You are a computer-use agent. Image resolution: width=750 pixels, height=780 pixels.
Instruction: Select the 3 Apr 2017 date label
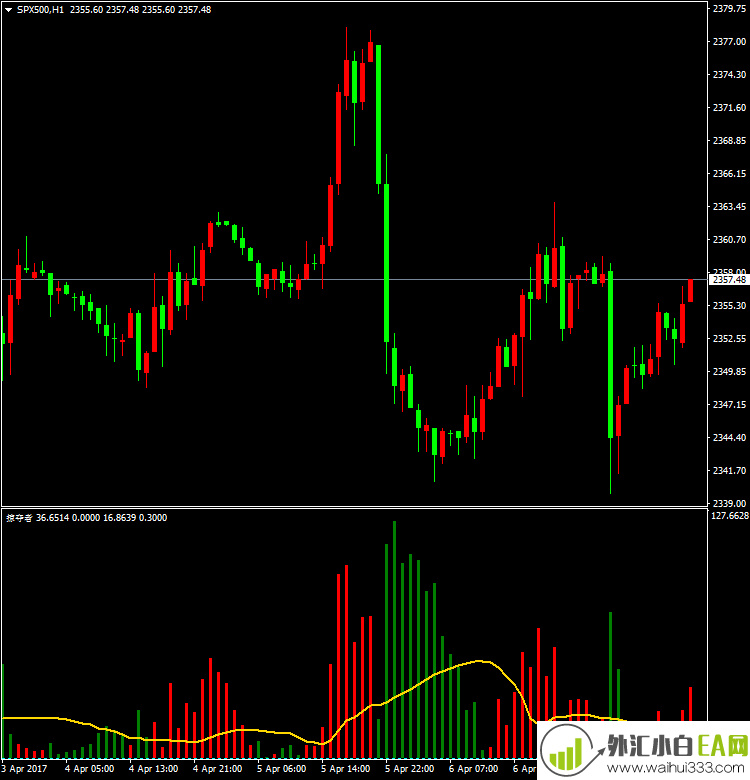tap(25, 769)
